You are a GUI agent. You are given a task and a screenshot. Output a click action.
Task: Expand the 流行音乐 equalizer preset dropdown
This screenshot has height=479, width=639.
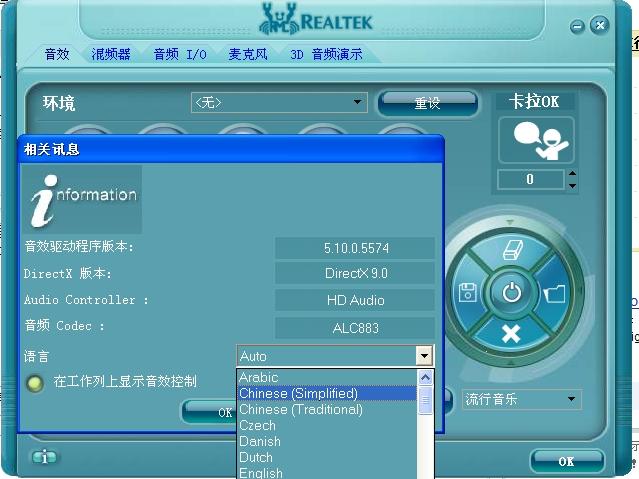point(571,399)
